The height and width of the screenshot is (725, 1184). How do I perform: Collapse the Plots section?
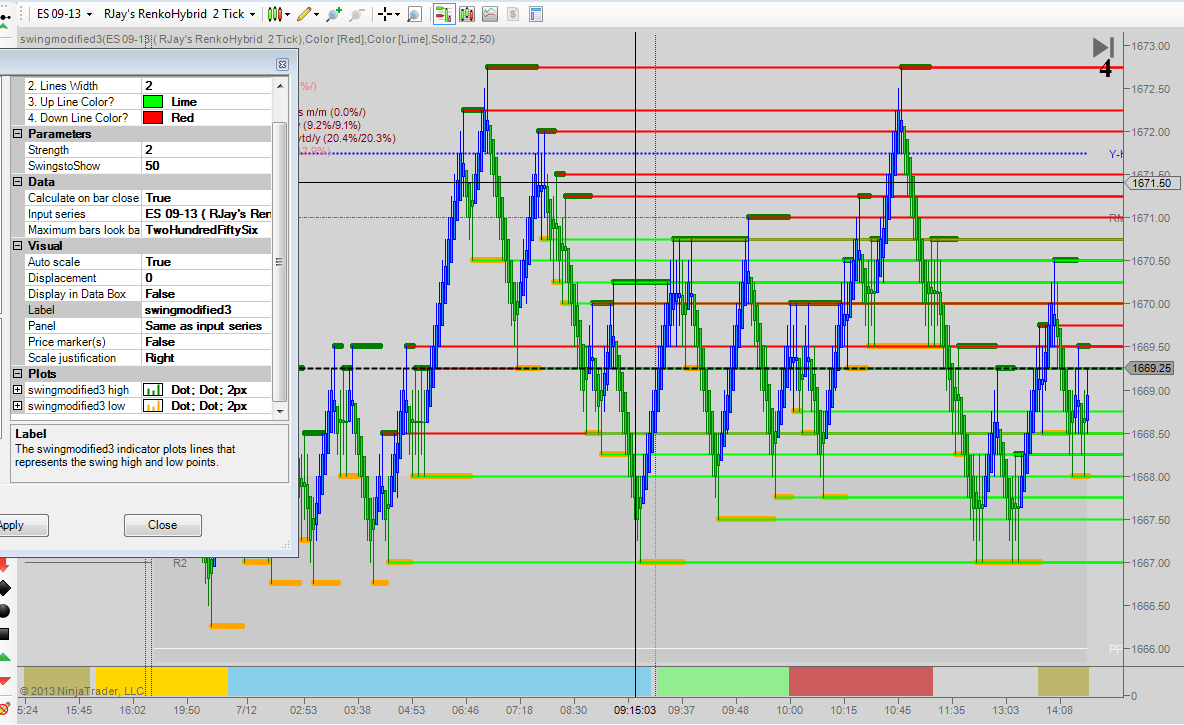coord(17,374)
